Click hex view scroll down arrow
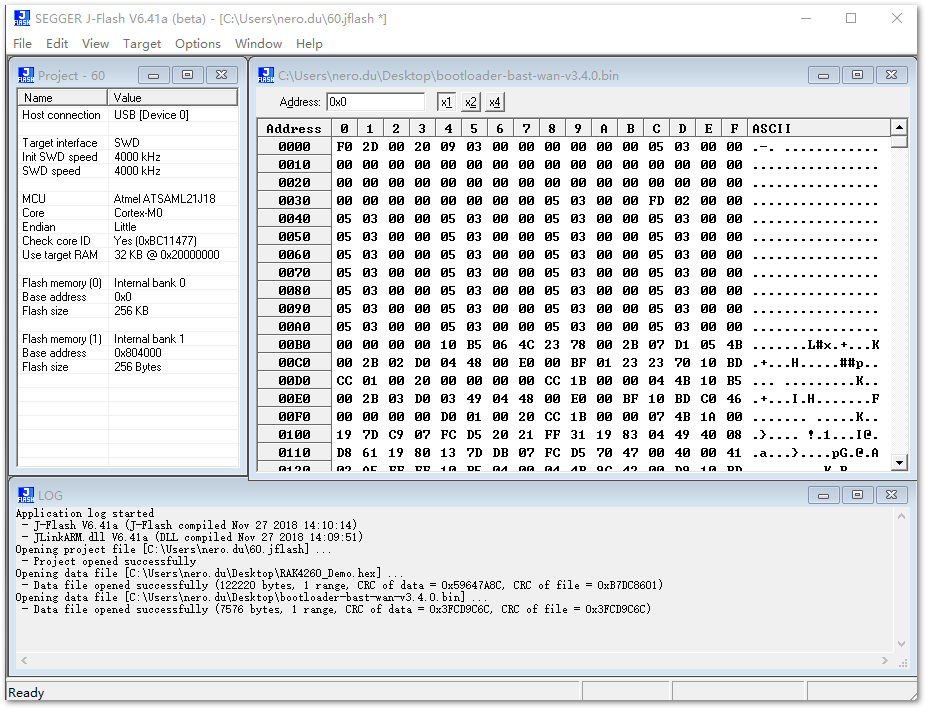 tap(899, 462)
